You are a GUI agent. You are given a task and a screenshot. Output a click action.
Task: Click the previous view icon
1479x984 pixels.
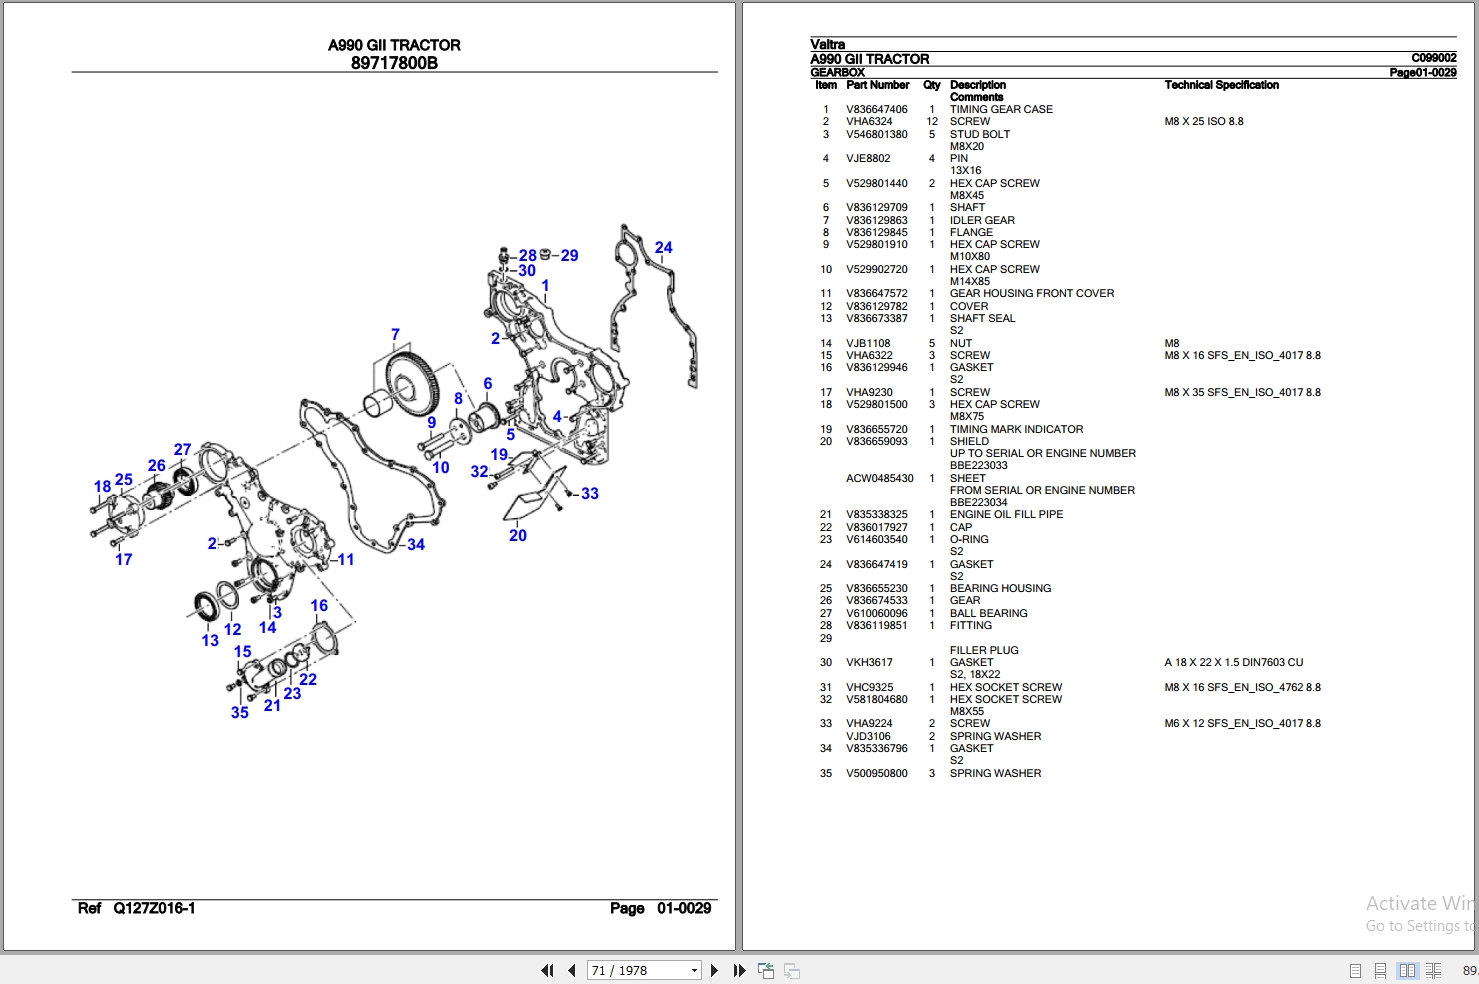pyautogui.click(x=766, y=970)
